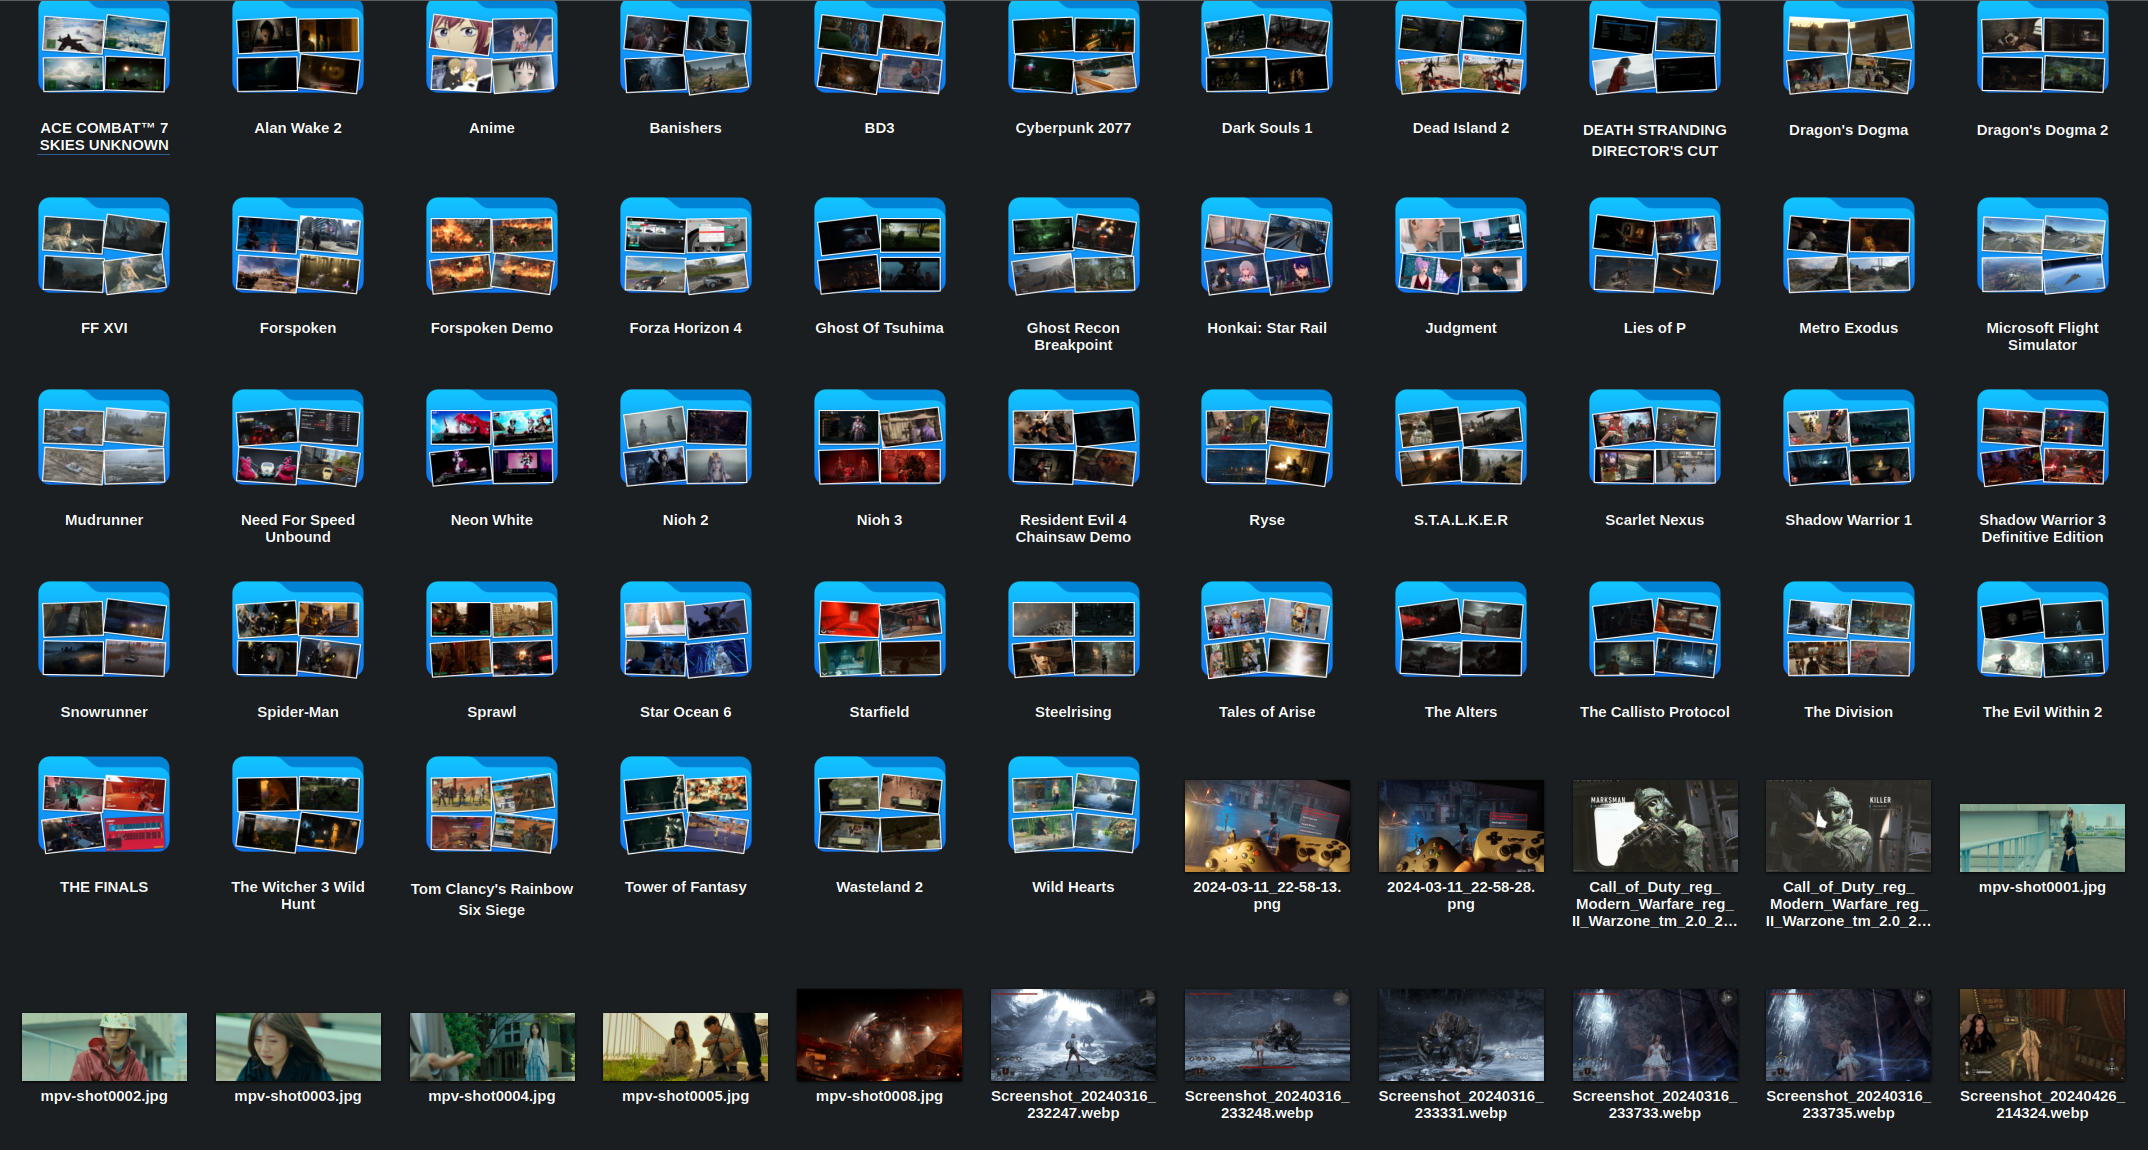The width and height of the screenshot is (2148, 1150).
Task: Open the Dead Island 2 folder
Action: pos(1461,47)
